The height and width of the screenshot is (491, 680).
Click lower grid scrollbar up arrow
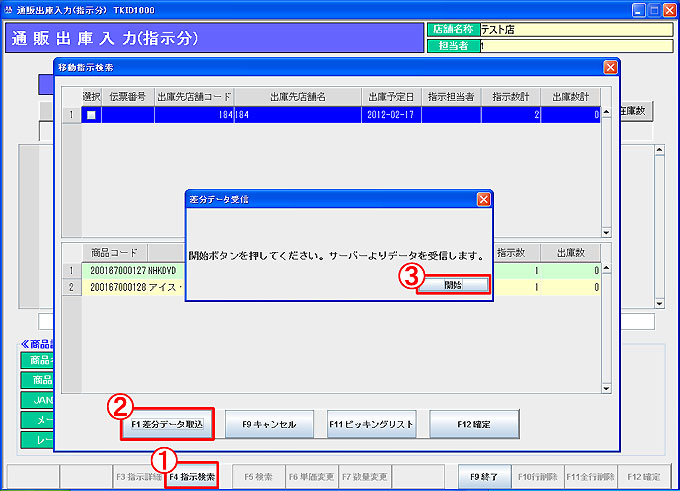[x=606, y=268]
